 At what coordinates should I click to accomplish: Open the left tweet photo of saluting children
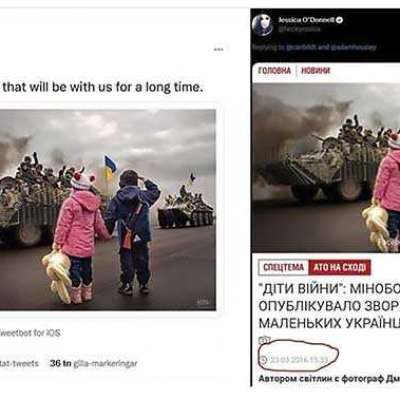click(x=108, y=210)
